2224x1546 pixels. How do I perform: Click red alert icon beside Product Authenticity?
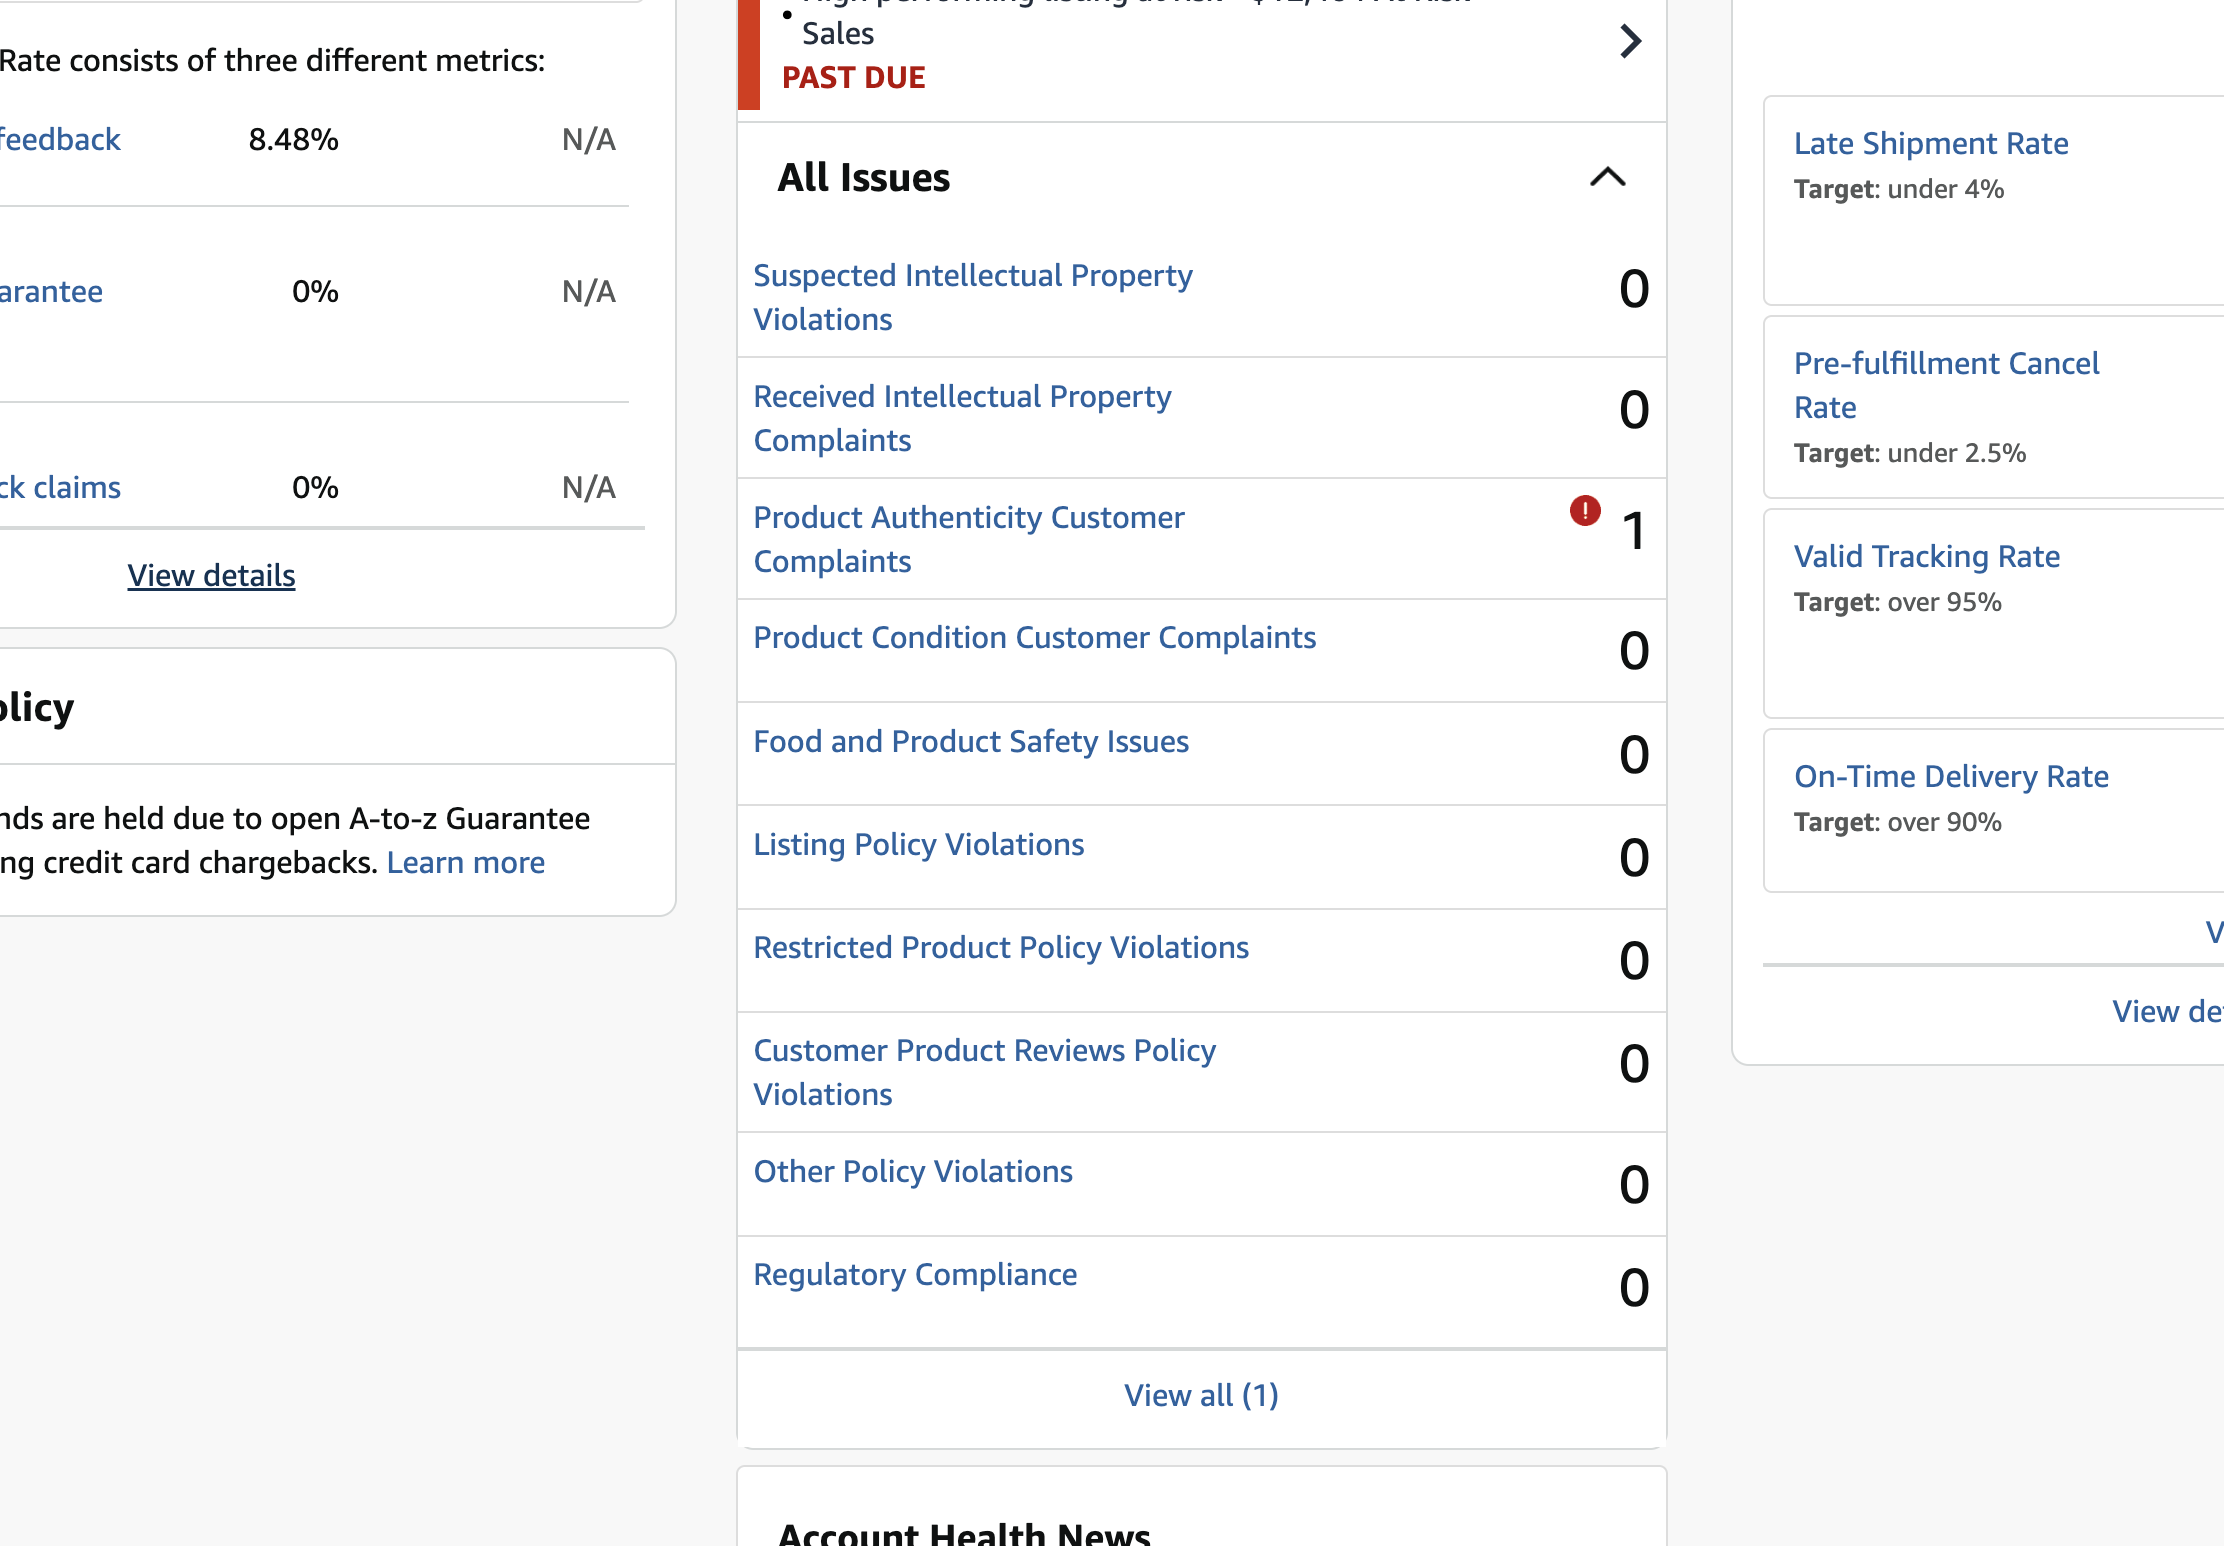[x=1585, y=511]
